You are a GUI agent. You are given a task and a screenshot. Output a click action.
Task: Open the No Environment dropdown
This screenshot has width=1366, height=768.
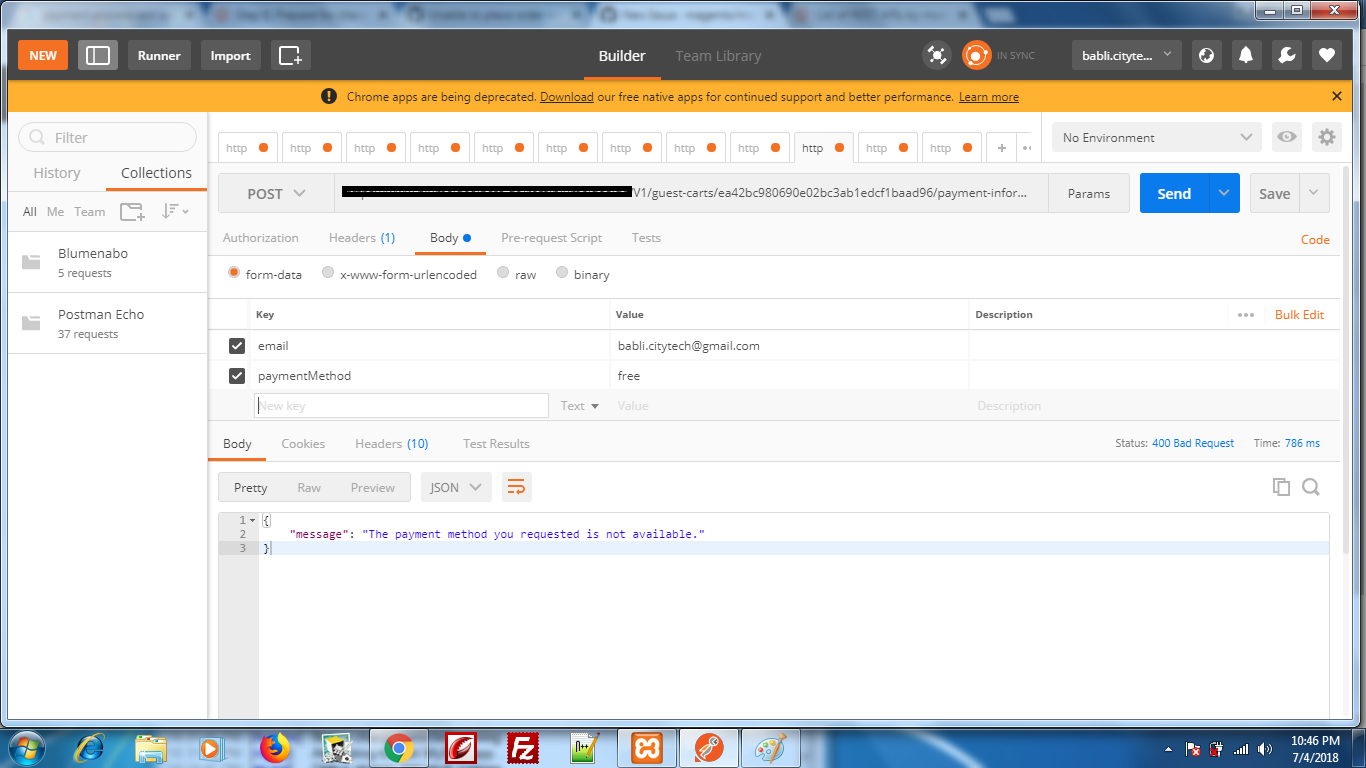(x=1155, y=137)
